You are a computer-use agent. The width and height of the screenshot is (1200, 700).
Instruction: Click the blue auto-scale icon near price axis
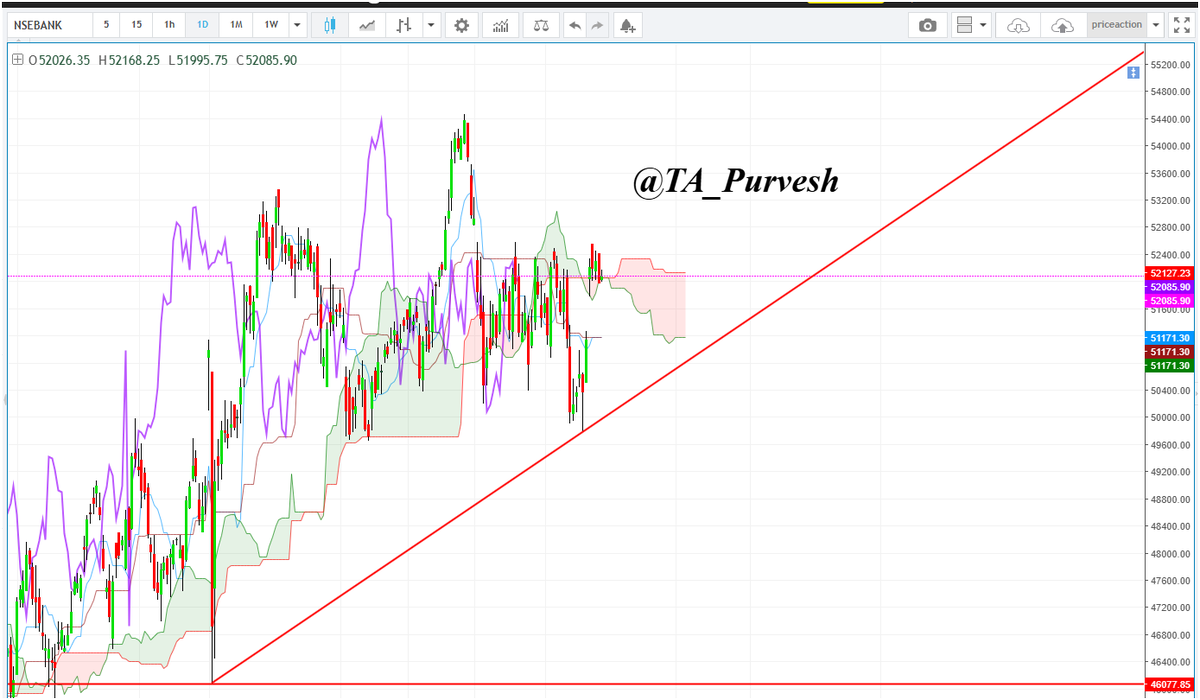coord(1133,73)
